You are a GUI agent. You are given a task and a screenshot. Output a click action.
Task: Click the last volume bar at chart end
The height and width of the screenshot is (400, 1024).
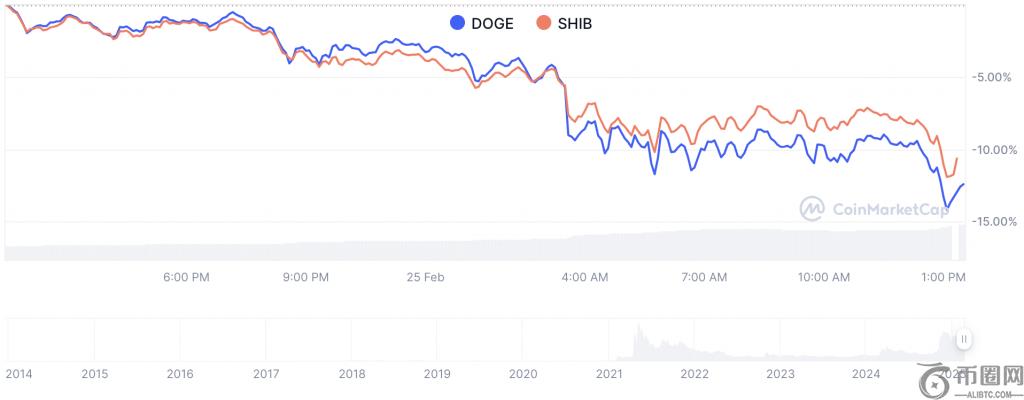click(x=963, y=242)
